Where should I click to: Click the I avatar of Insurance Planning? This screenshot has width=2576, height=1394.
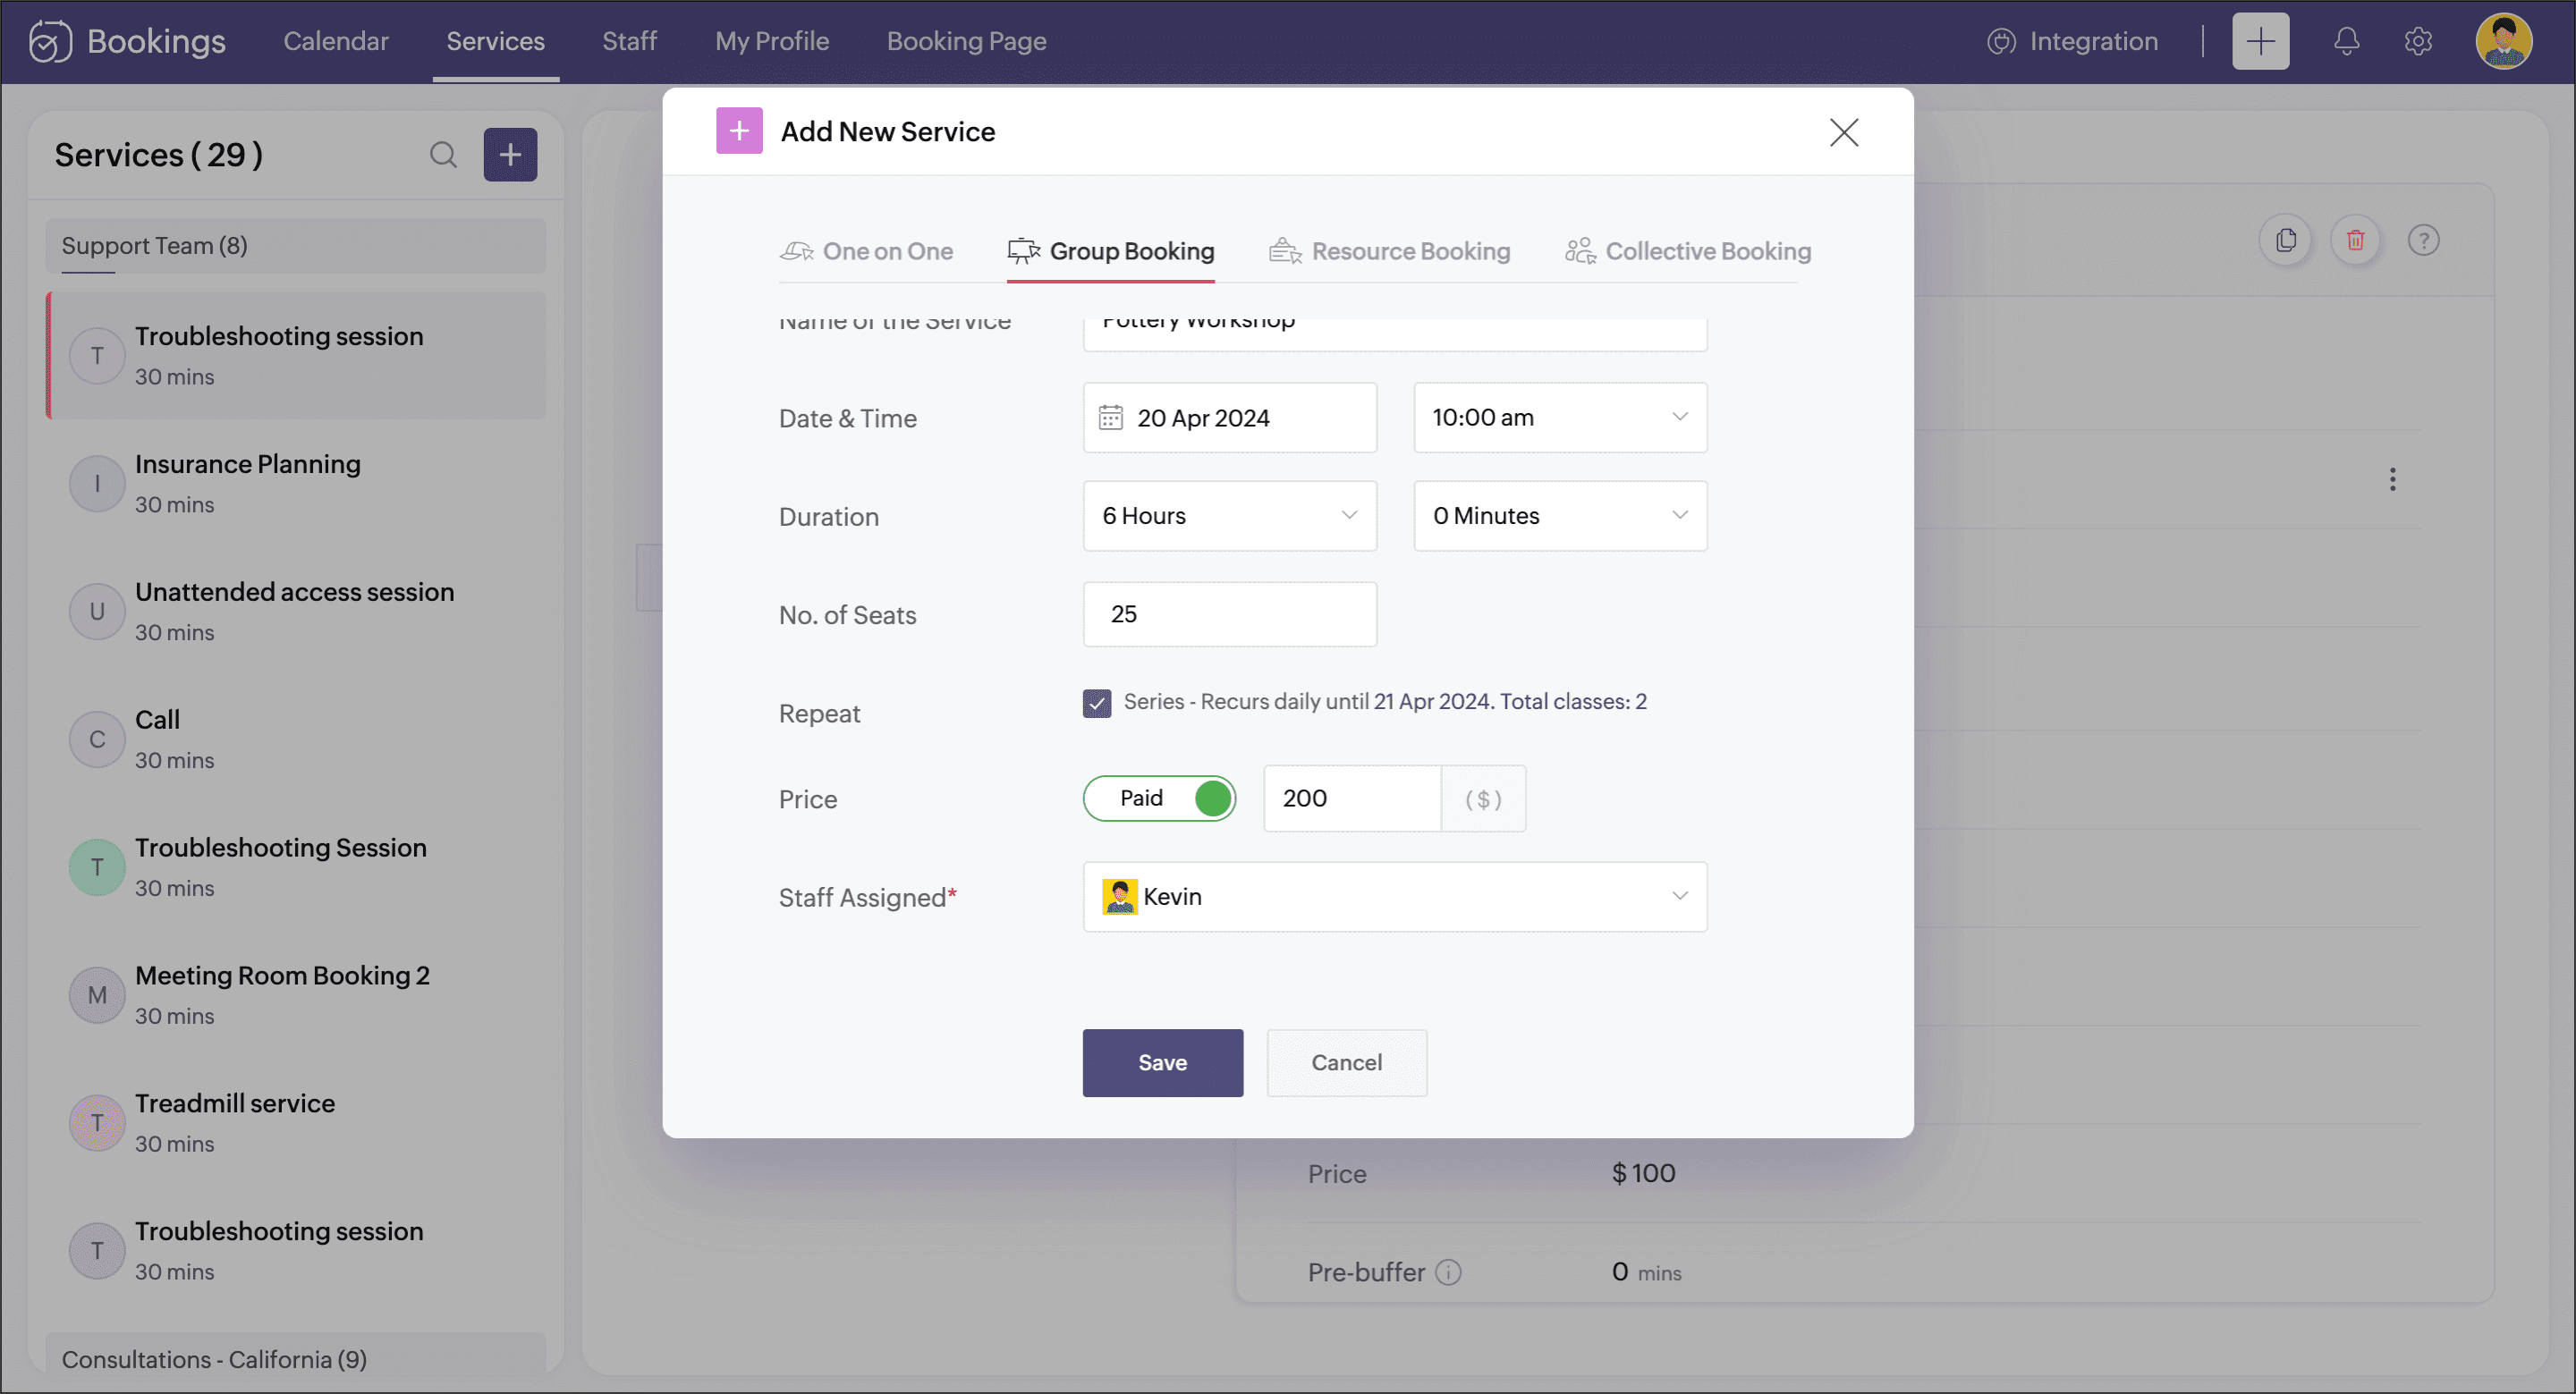97,484
